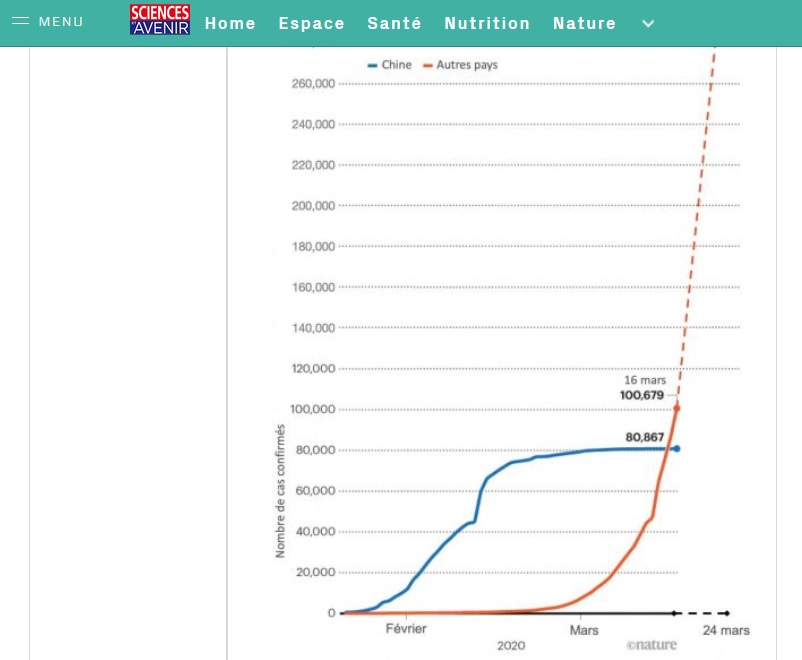Expand more categories with the chevron arrow

pos(648,23)
